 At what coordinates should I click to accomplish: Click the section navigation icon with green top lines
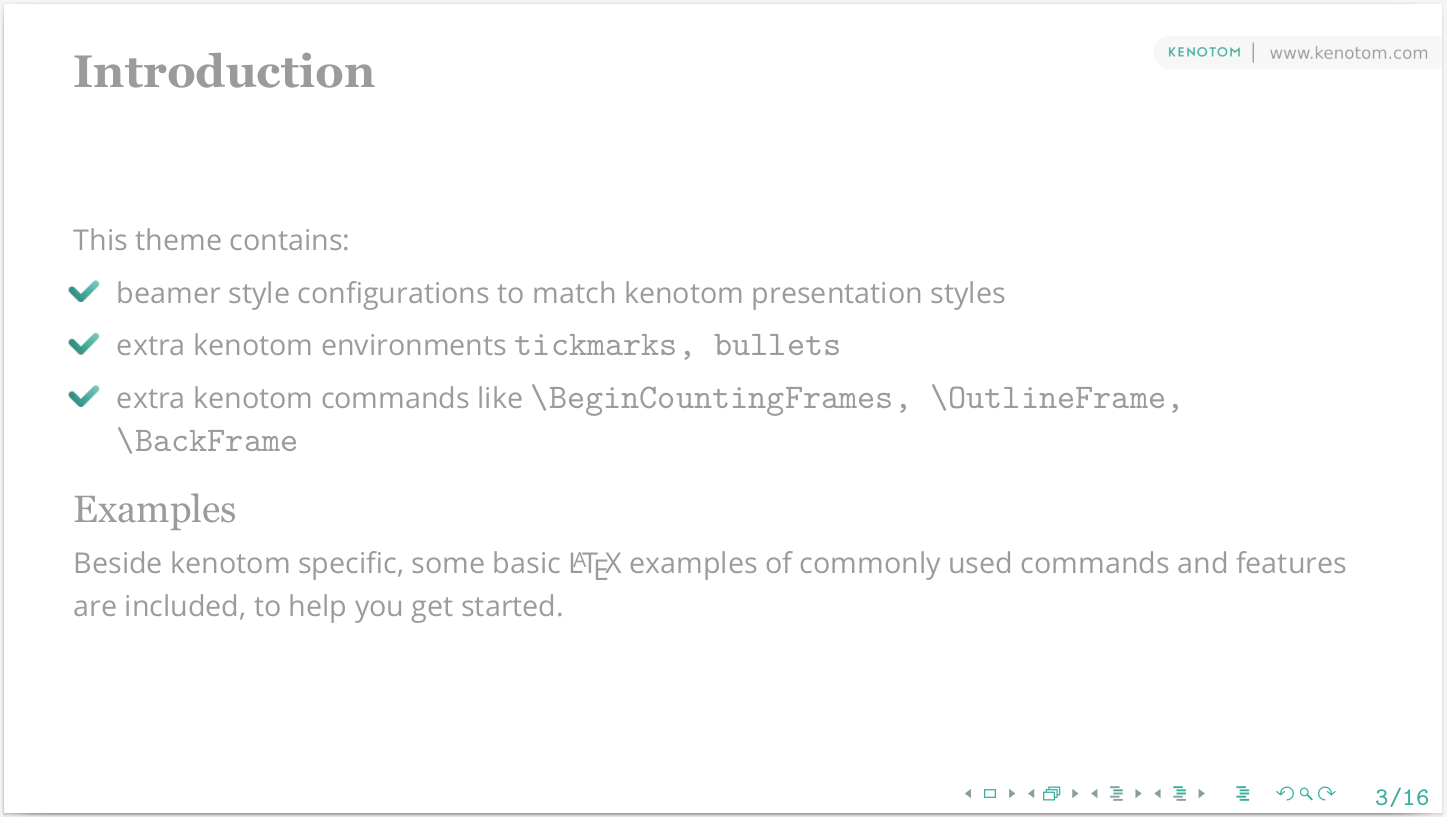pos(1180,794)
